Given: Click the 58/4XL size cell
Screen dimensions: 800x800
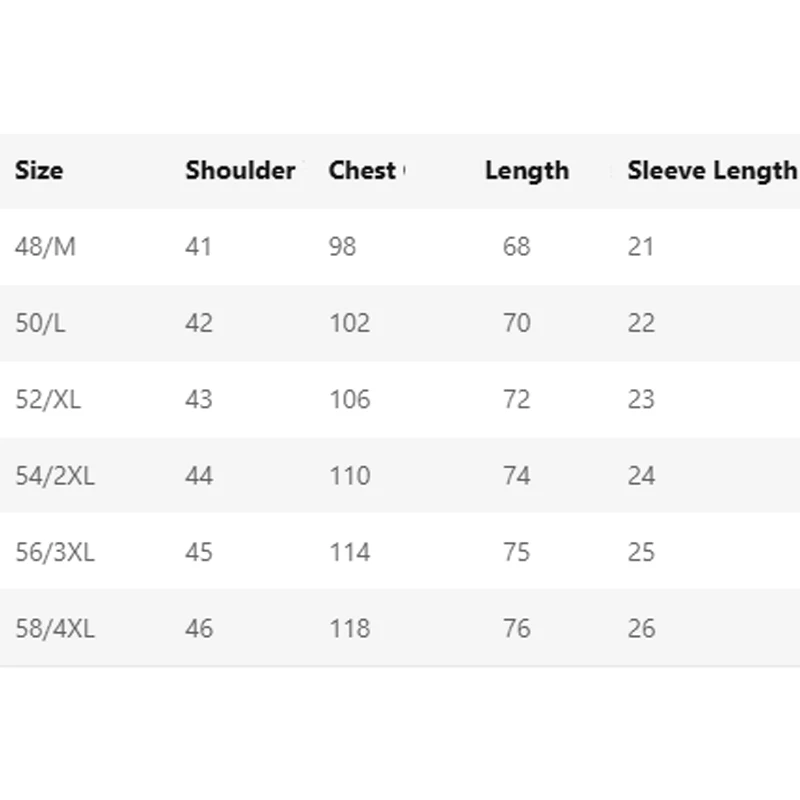Looking at the screenshot, I should (55, 628).
